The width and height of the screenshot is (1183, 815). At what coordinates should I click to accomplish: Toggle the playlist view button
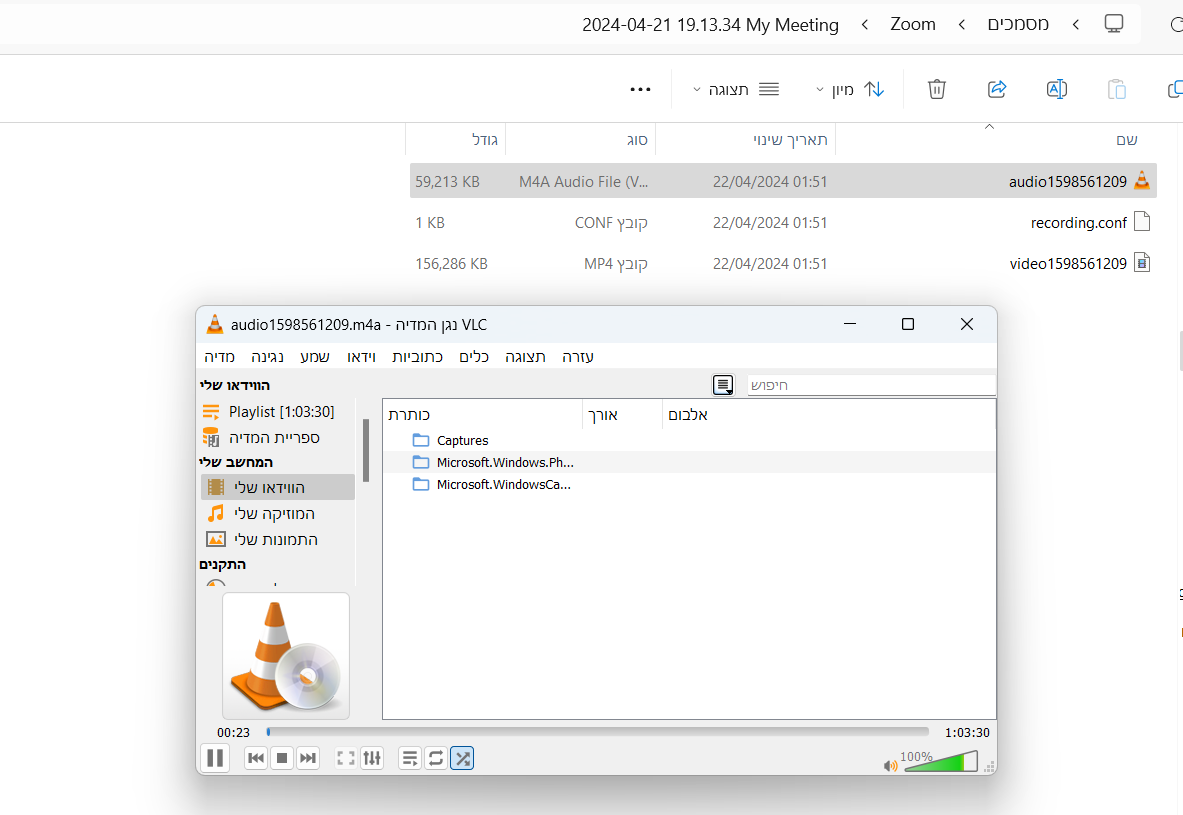click(x=410, y=758)
